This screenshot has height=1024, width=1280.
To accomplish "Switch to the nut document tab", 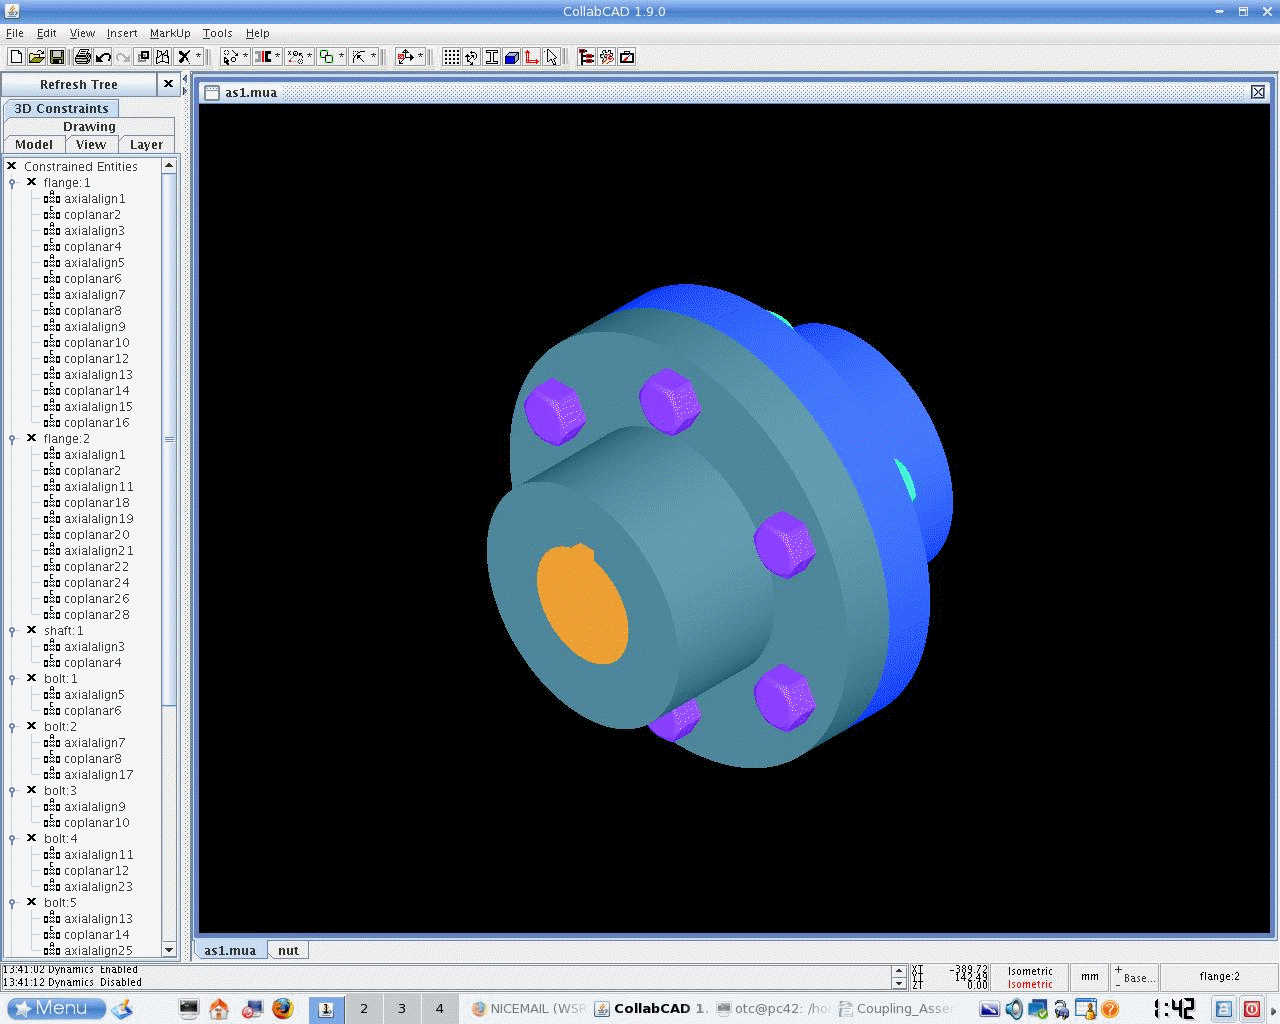I will pyautogui.click(x=288, y=950).
